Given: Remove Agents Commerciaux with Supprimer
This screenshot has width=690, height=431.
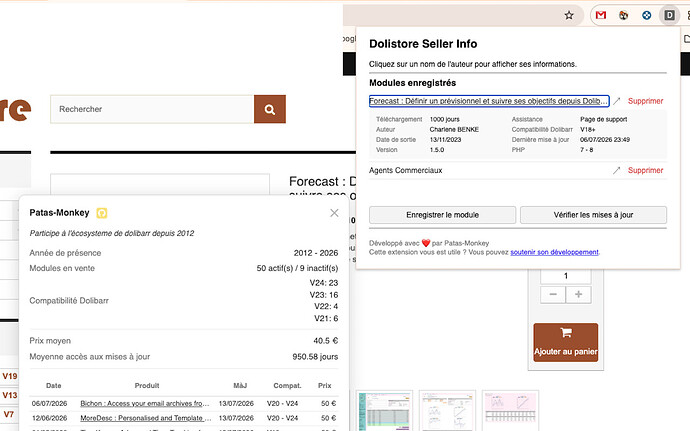Looking at the screenshot, I should click(645, 170).
